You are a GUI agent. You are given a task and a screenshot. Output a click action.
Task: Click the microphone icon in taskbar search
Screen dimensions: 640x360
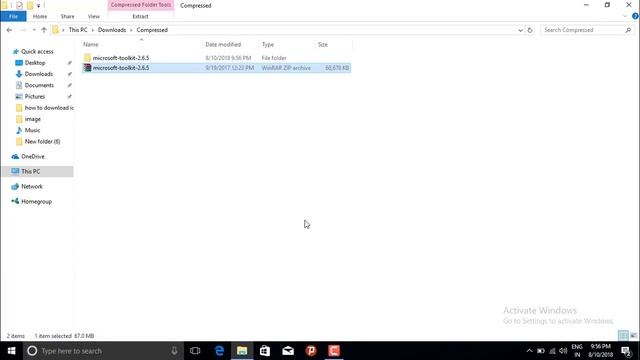[x=174, y=351]
